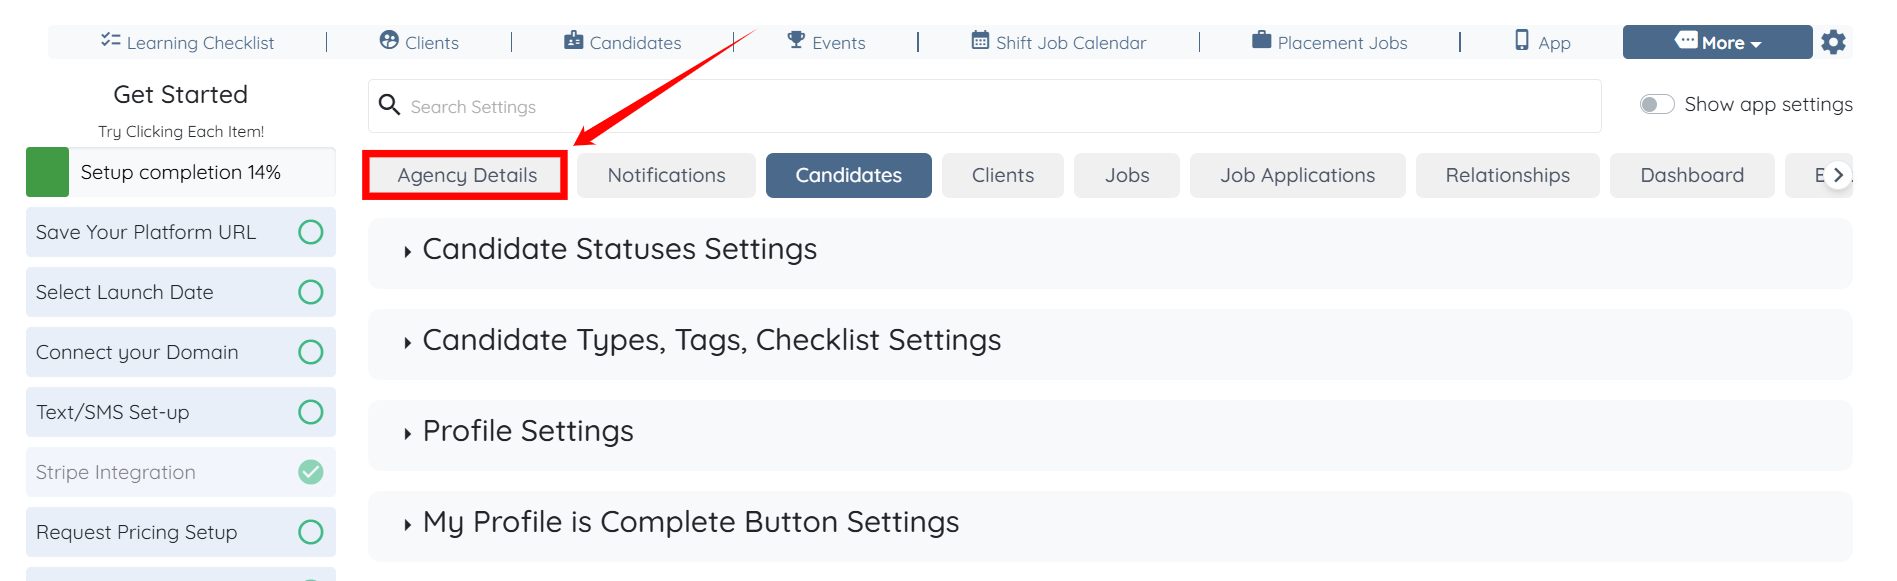Check the Save Your Platform URL circle
The height and width of the screenshot is (581, 1897).
(311, 232)
